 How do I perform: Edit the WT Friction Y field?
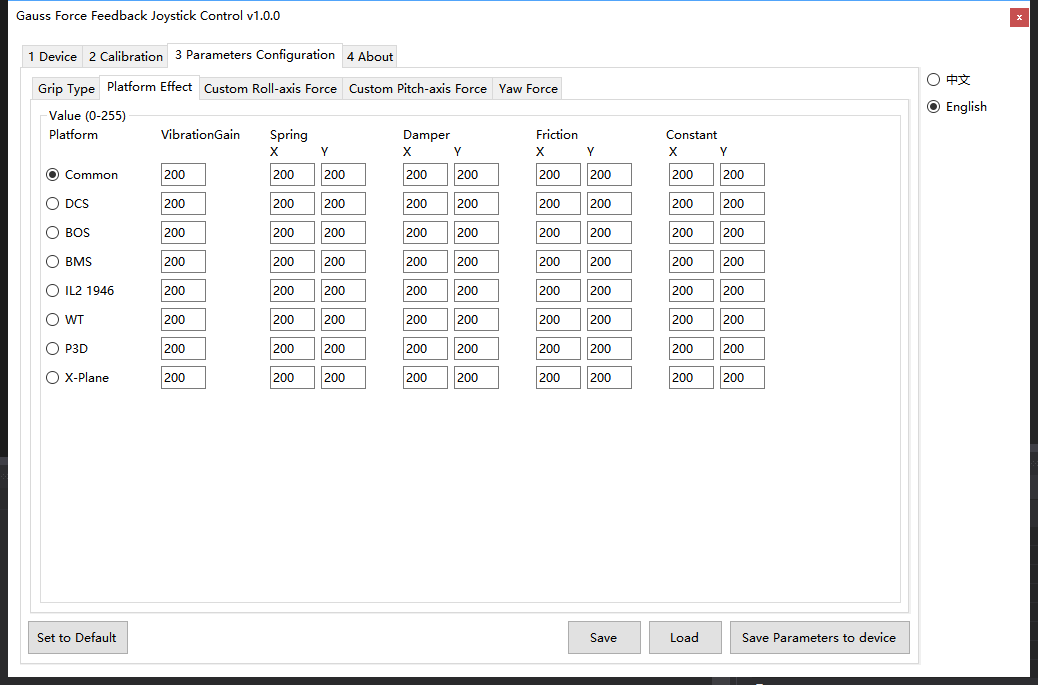pyautogui.click(x=609, y=320)
